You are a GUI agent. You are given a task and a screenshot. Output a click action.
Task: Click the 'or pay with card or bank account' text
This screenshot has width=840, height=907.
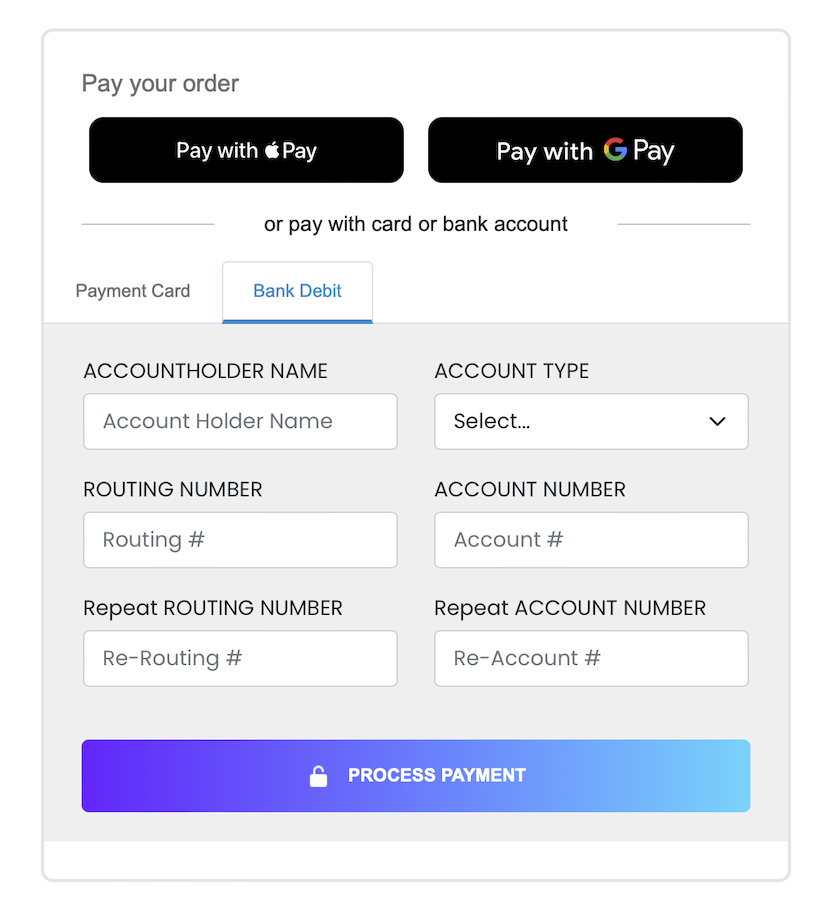pyautogui.click(x=416, y=223)
